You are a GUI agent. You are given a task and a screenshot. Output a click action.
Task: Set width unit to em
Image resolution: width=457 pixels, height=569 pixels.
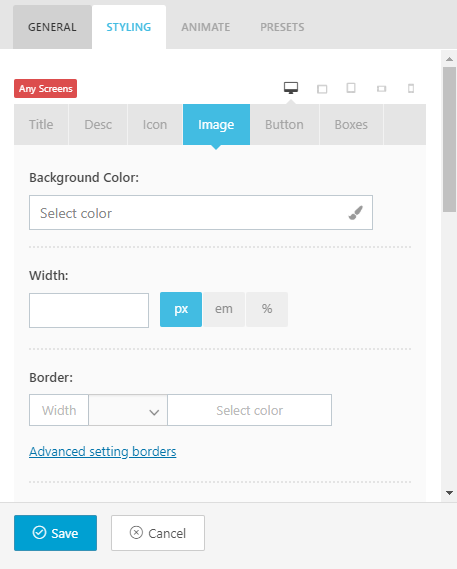tap(224, 310)
